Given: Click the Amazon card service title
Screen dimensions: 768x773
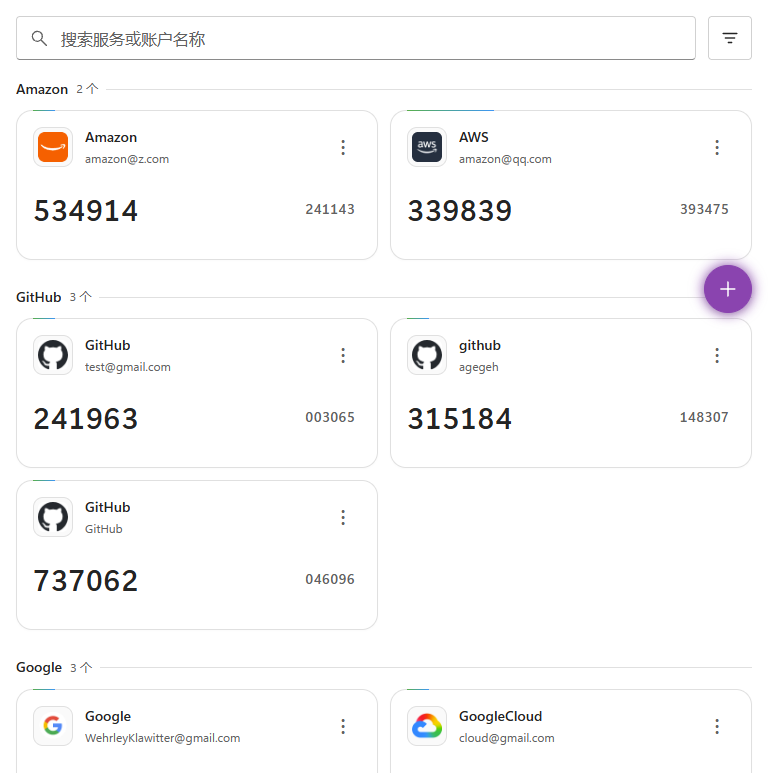Looking at the screenshot, I should [x=111, y=137].
